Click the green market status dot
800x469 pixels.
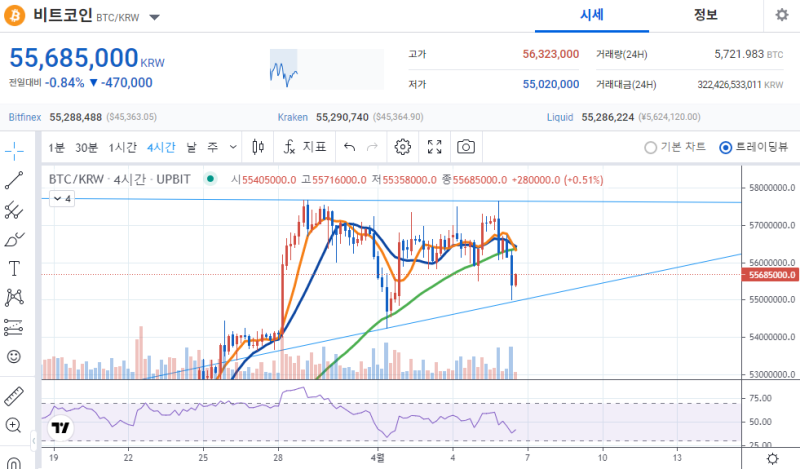coord(210,179)
